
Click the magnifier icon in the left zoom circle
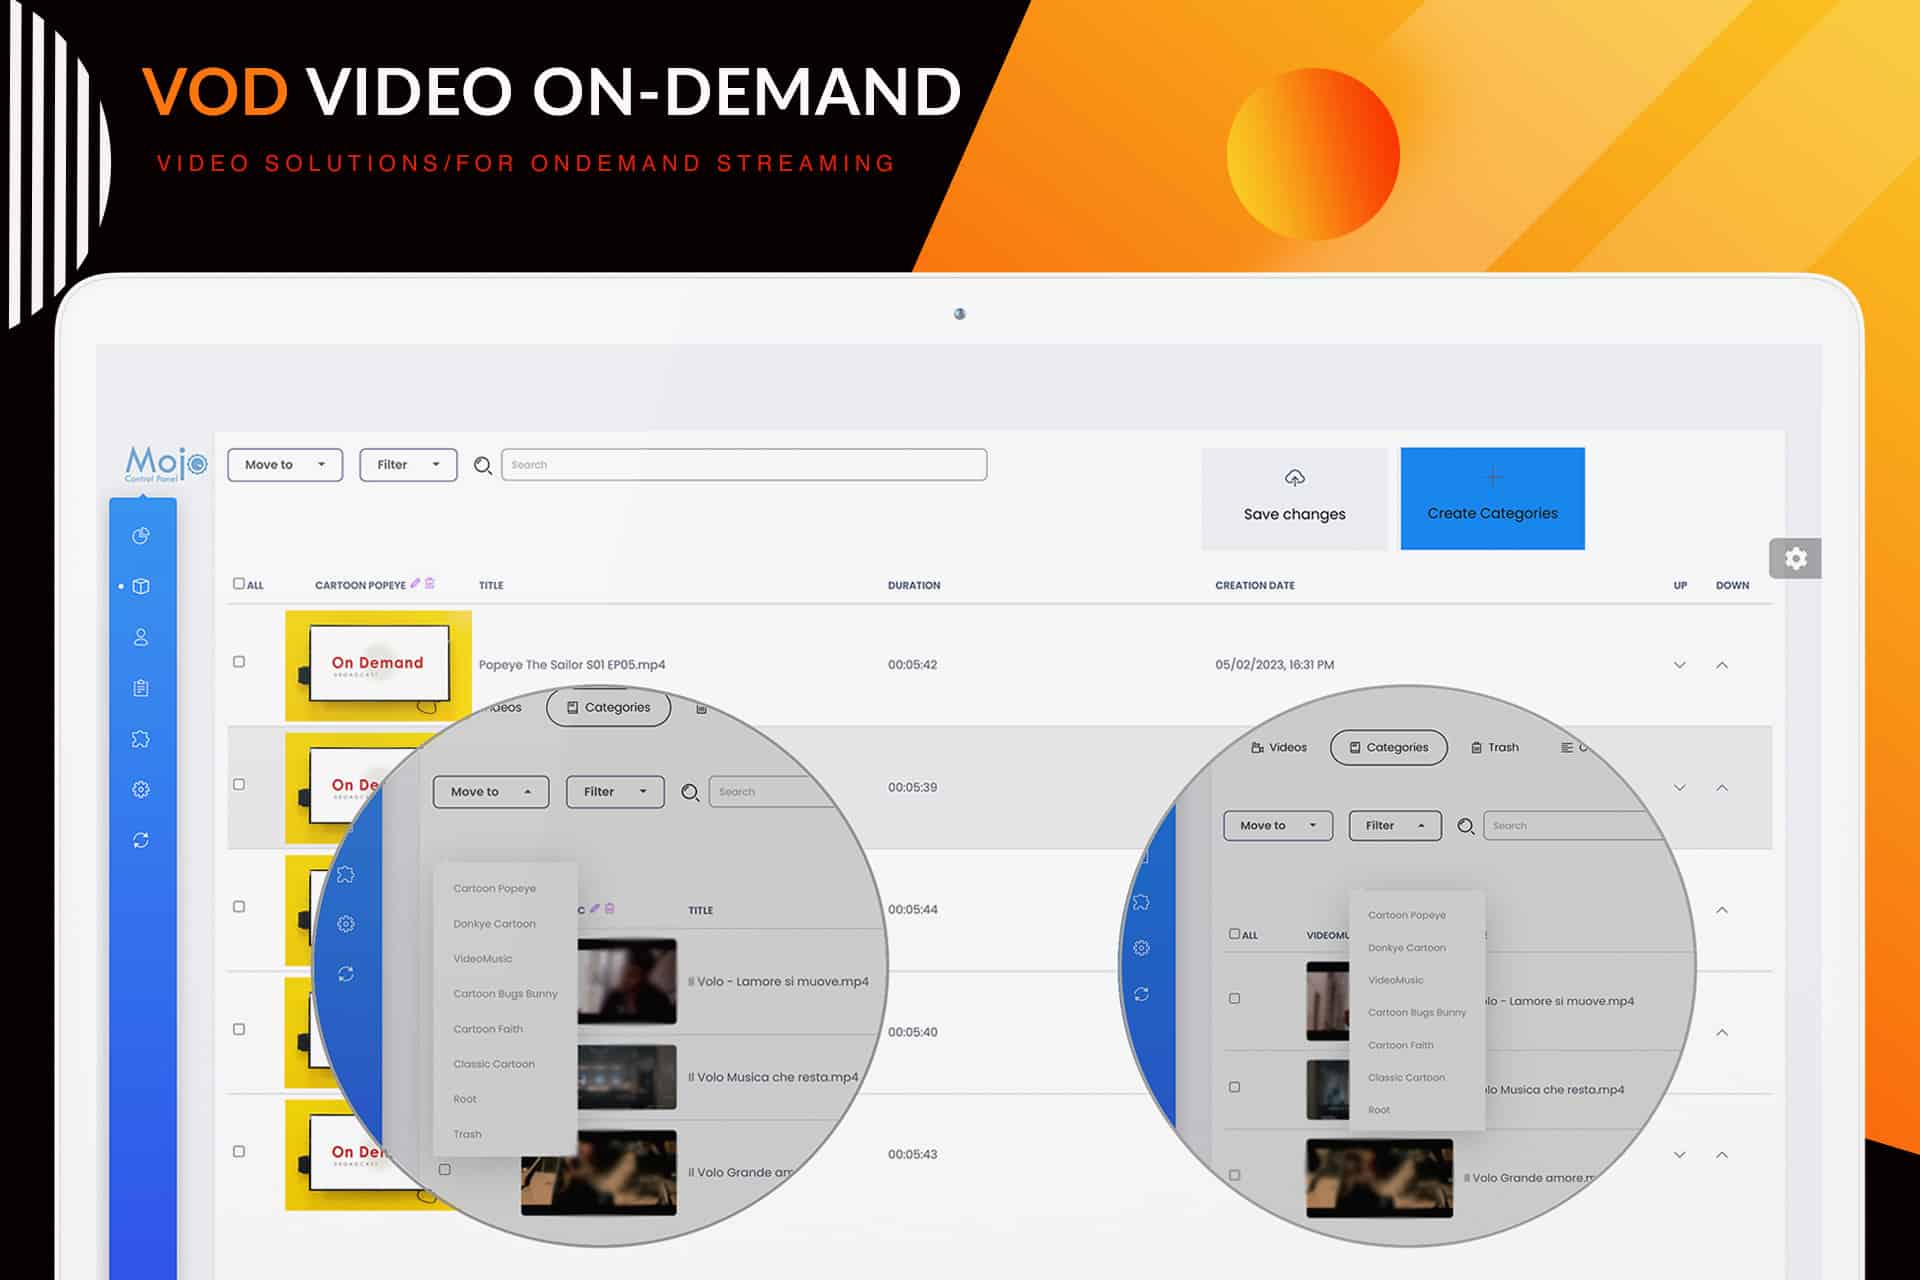[690, 792]
